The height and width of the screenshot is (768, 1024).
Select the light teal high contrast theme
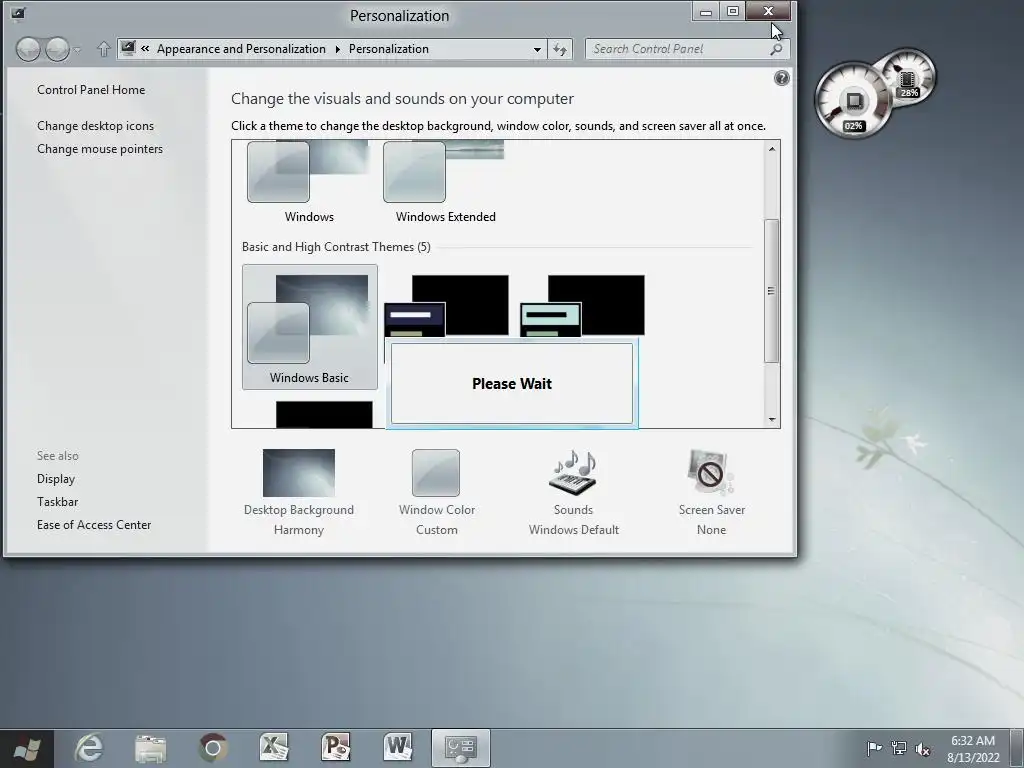click(583, 306)
